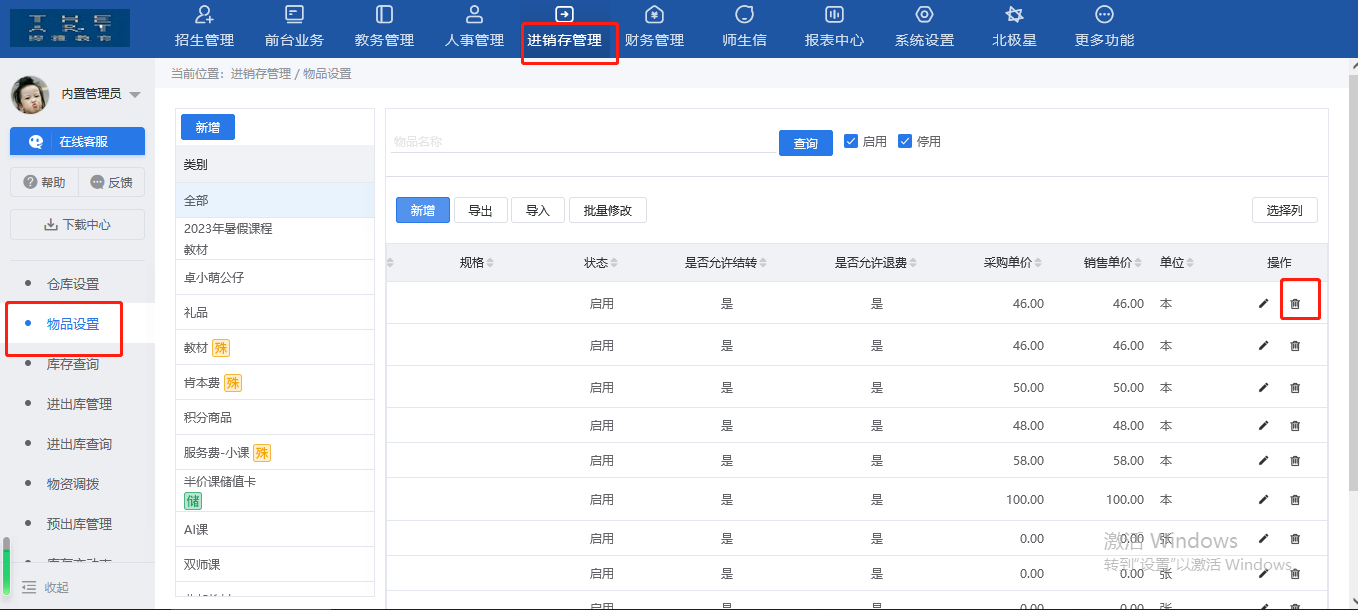Sort by 销售单价 column arrows

tap(1138, 263)
